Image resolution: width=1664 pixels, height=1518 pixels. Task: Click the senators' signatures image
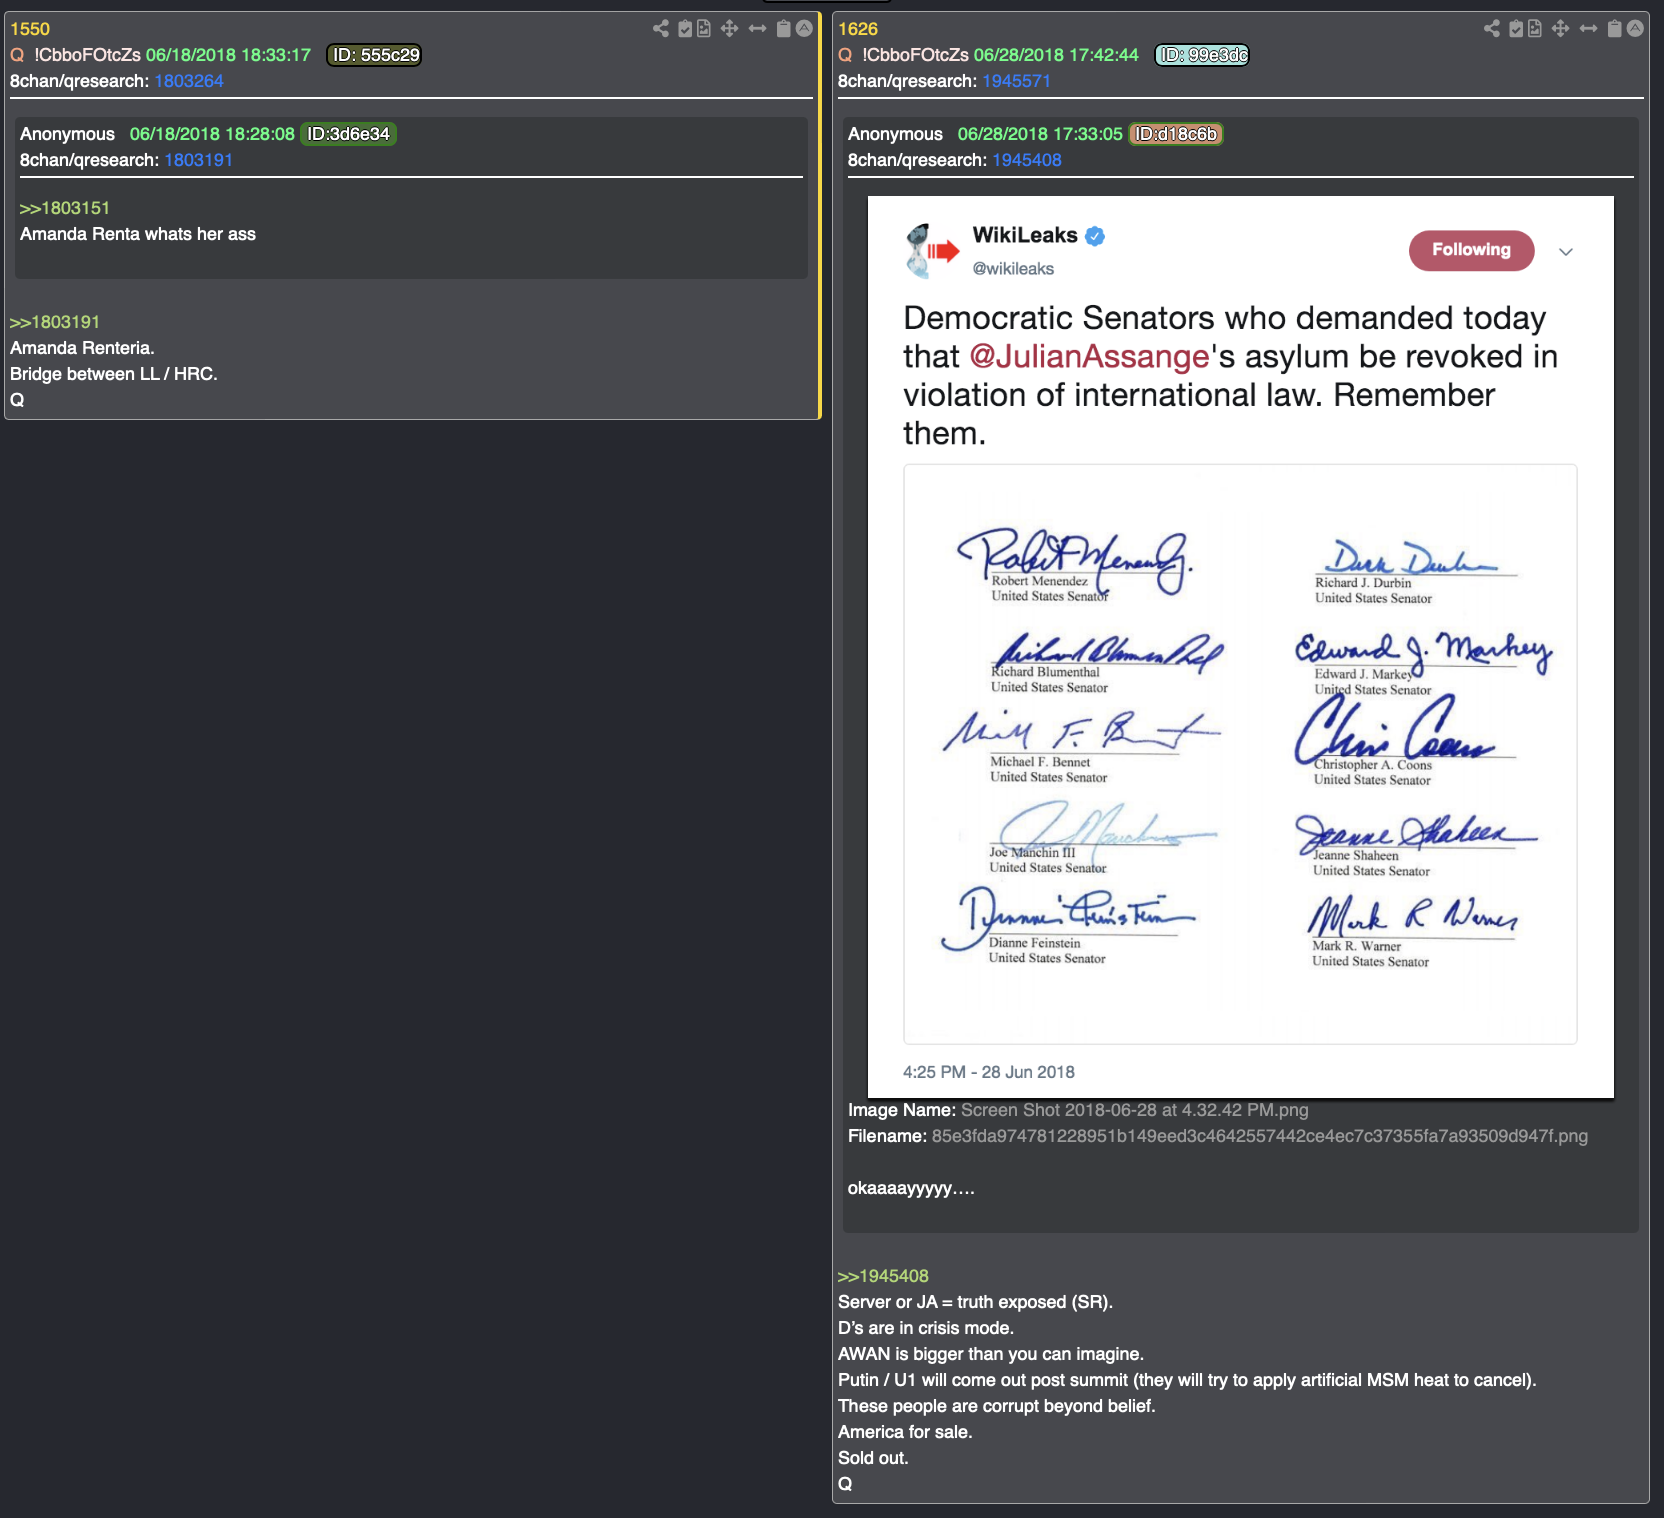1240,754
